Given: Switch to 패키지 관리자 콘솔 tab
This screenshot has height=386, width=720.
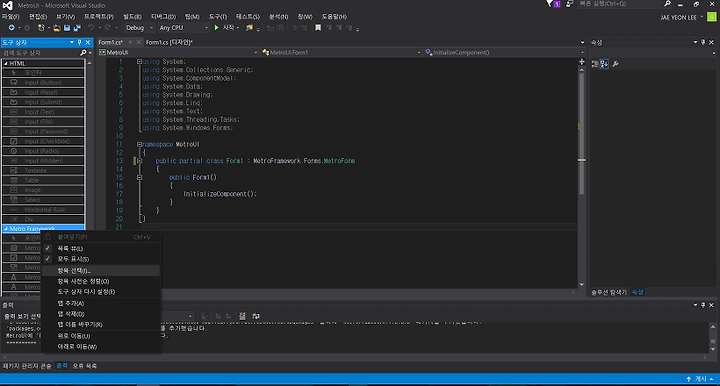Looking at the screenshot, I should click(x=27, y=366).
